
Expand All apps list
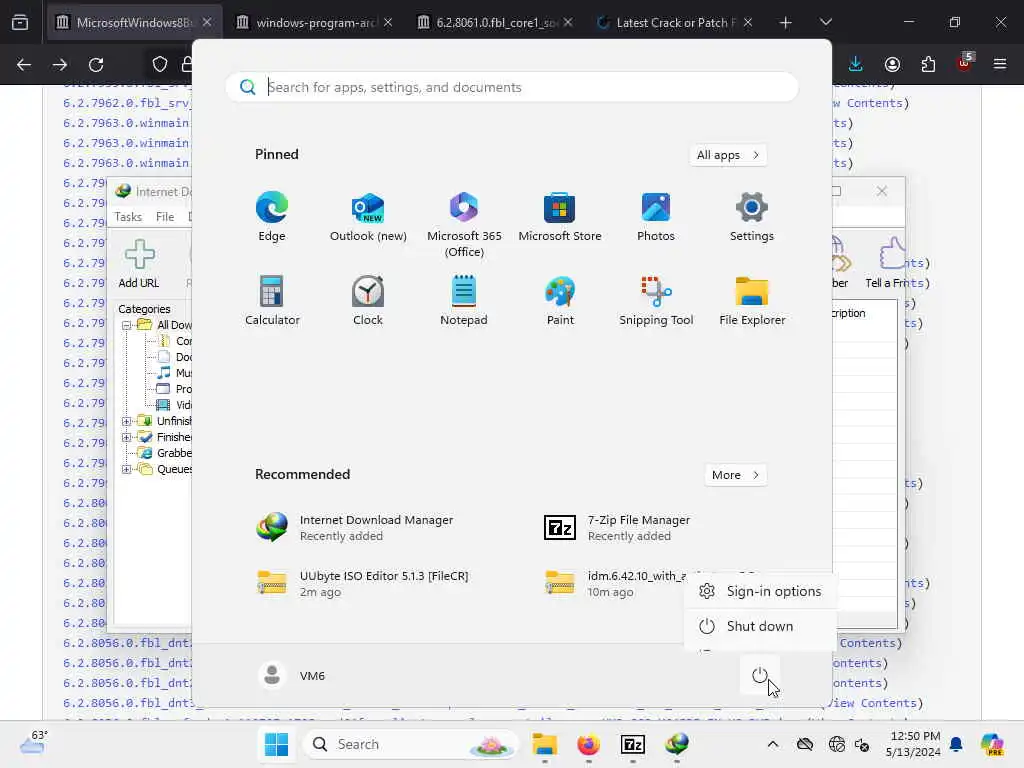coord(728,155)
